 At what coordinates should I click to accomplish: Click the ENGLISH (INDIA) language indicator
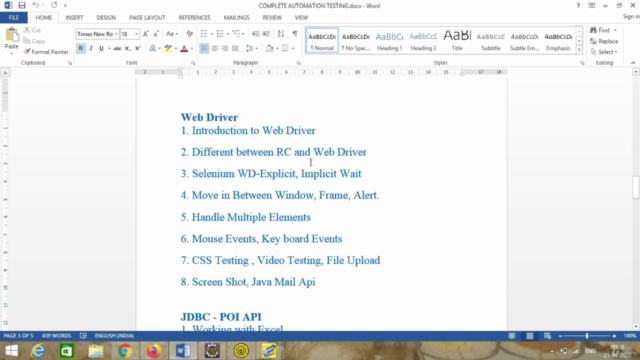[114, 336]
